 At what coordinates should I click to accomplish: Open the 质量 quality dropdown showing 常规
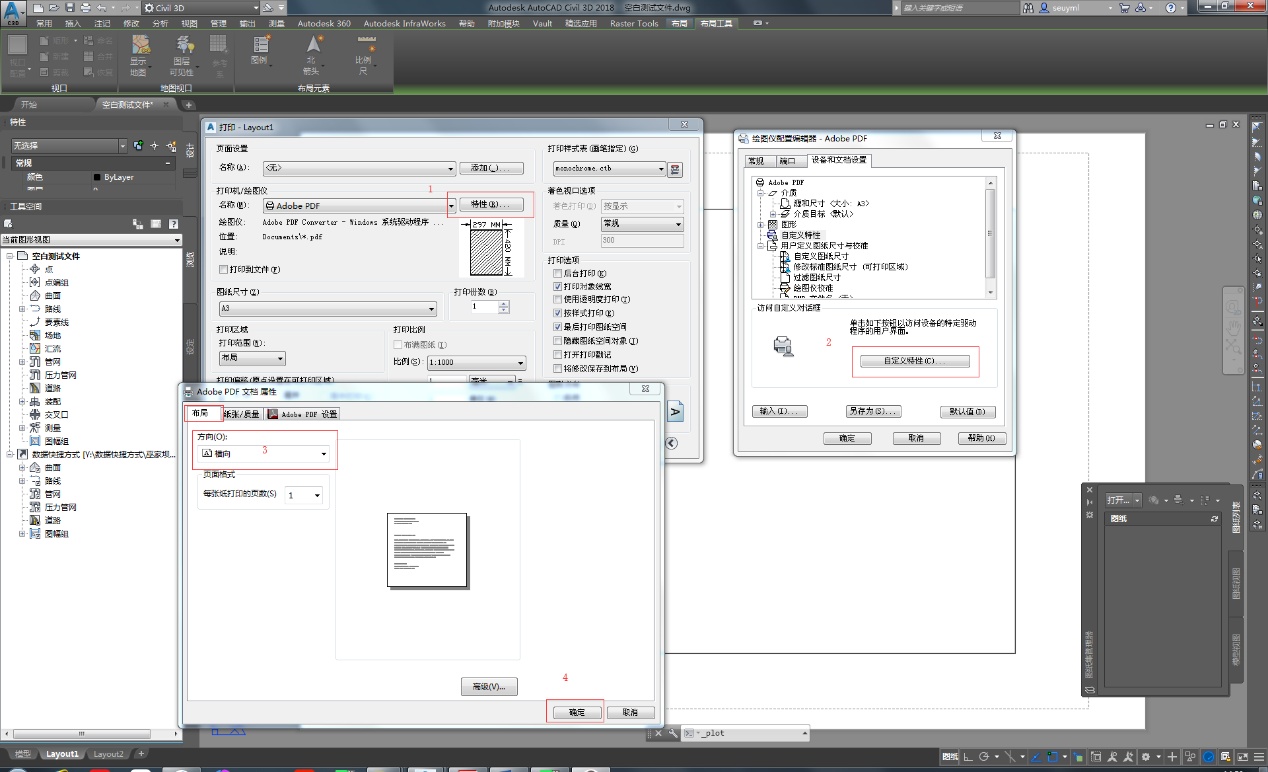pos(642,224)
